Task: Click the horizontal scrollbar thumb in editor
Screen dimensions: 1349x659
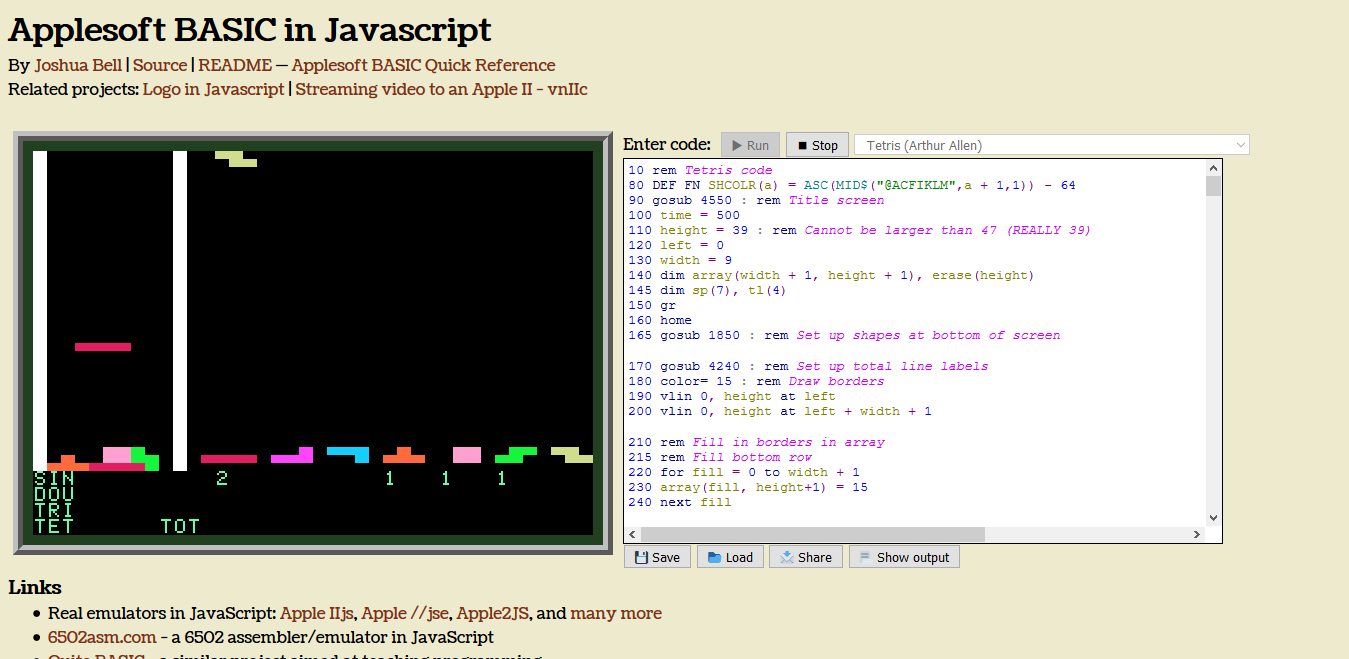Action: pos(813,535)
